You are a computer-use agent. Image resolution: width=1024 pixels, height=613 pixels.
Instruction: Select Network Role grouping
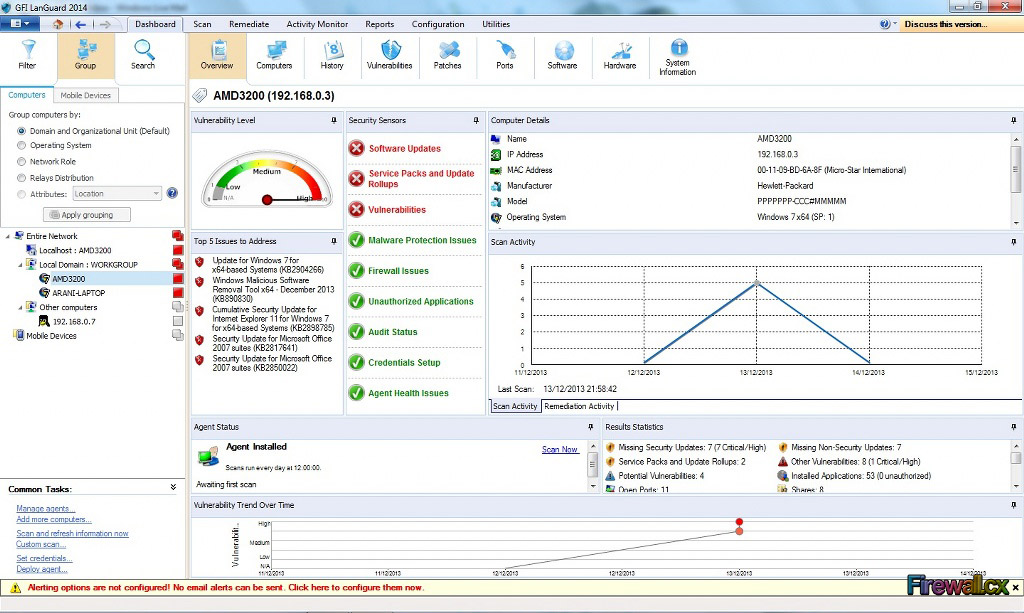click(x=22, y=162)
